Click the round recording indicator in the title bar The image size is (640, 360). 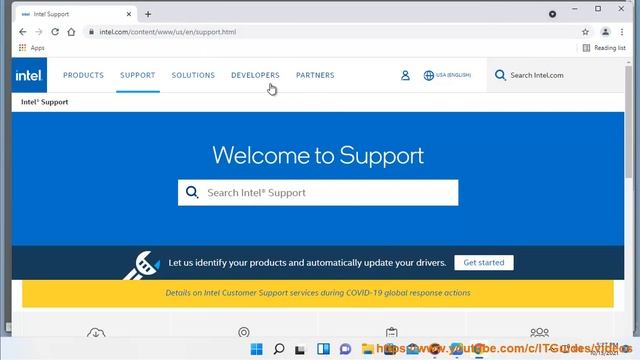tap(552, 14)
